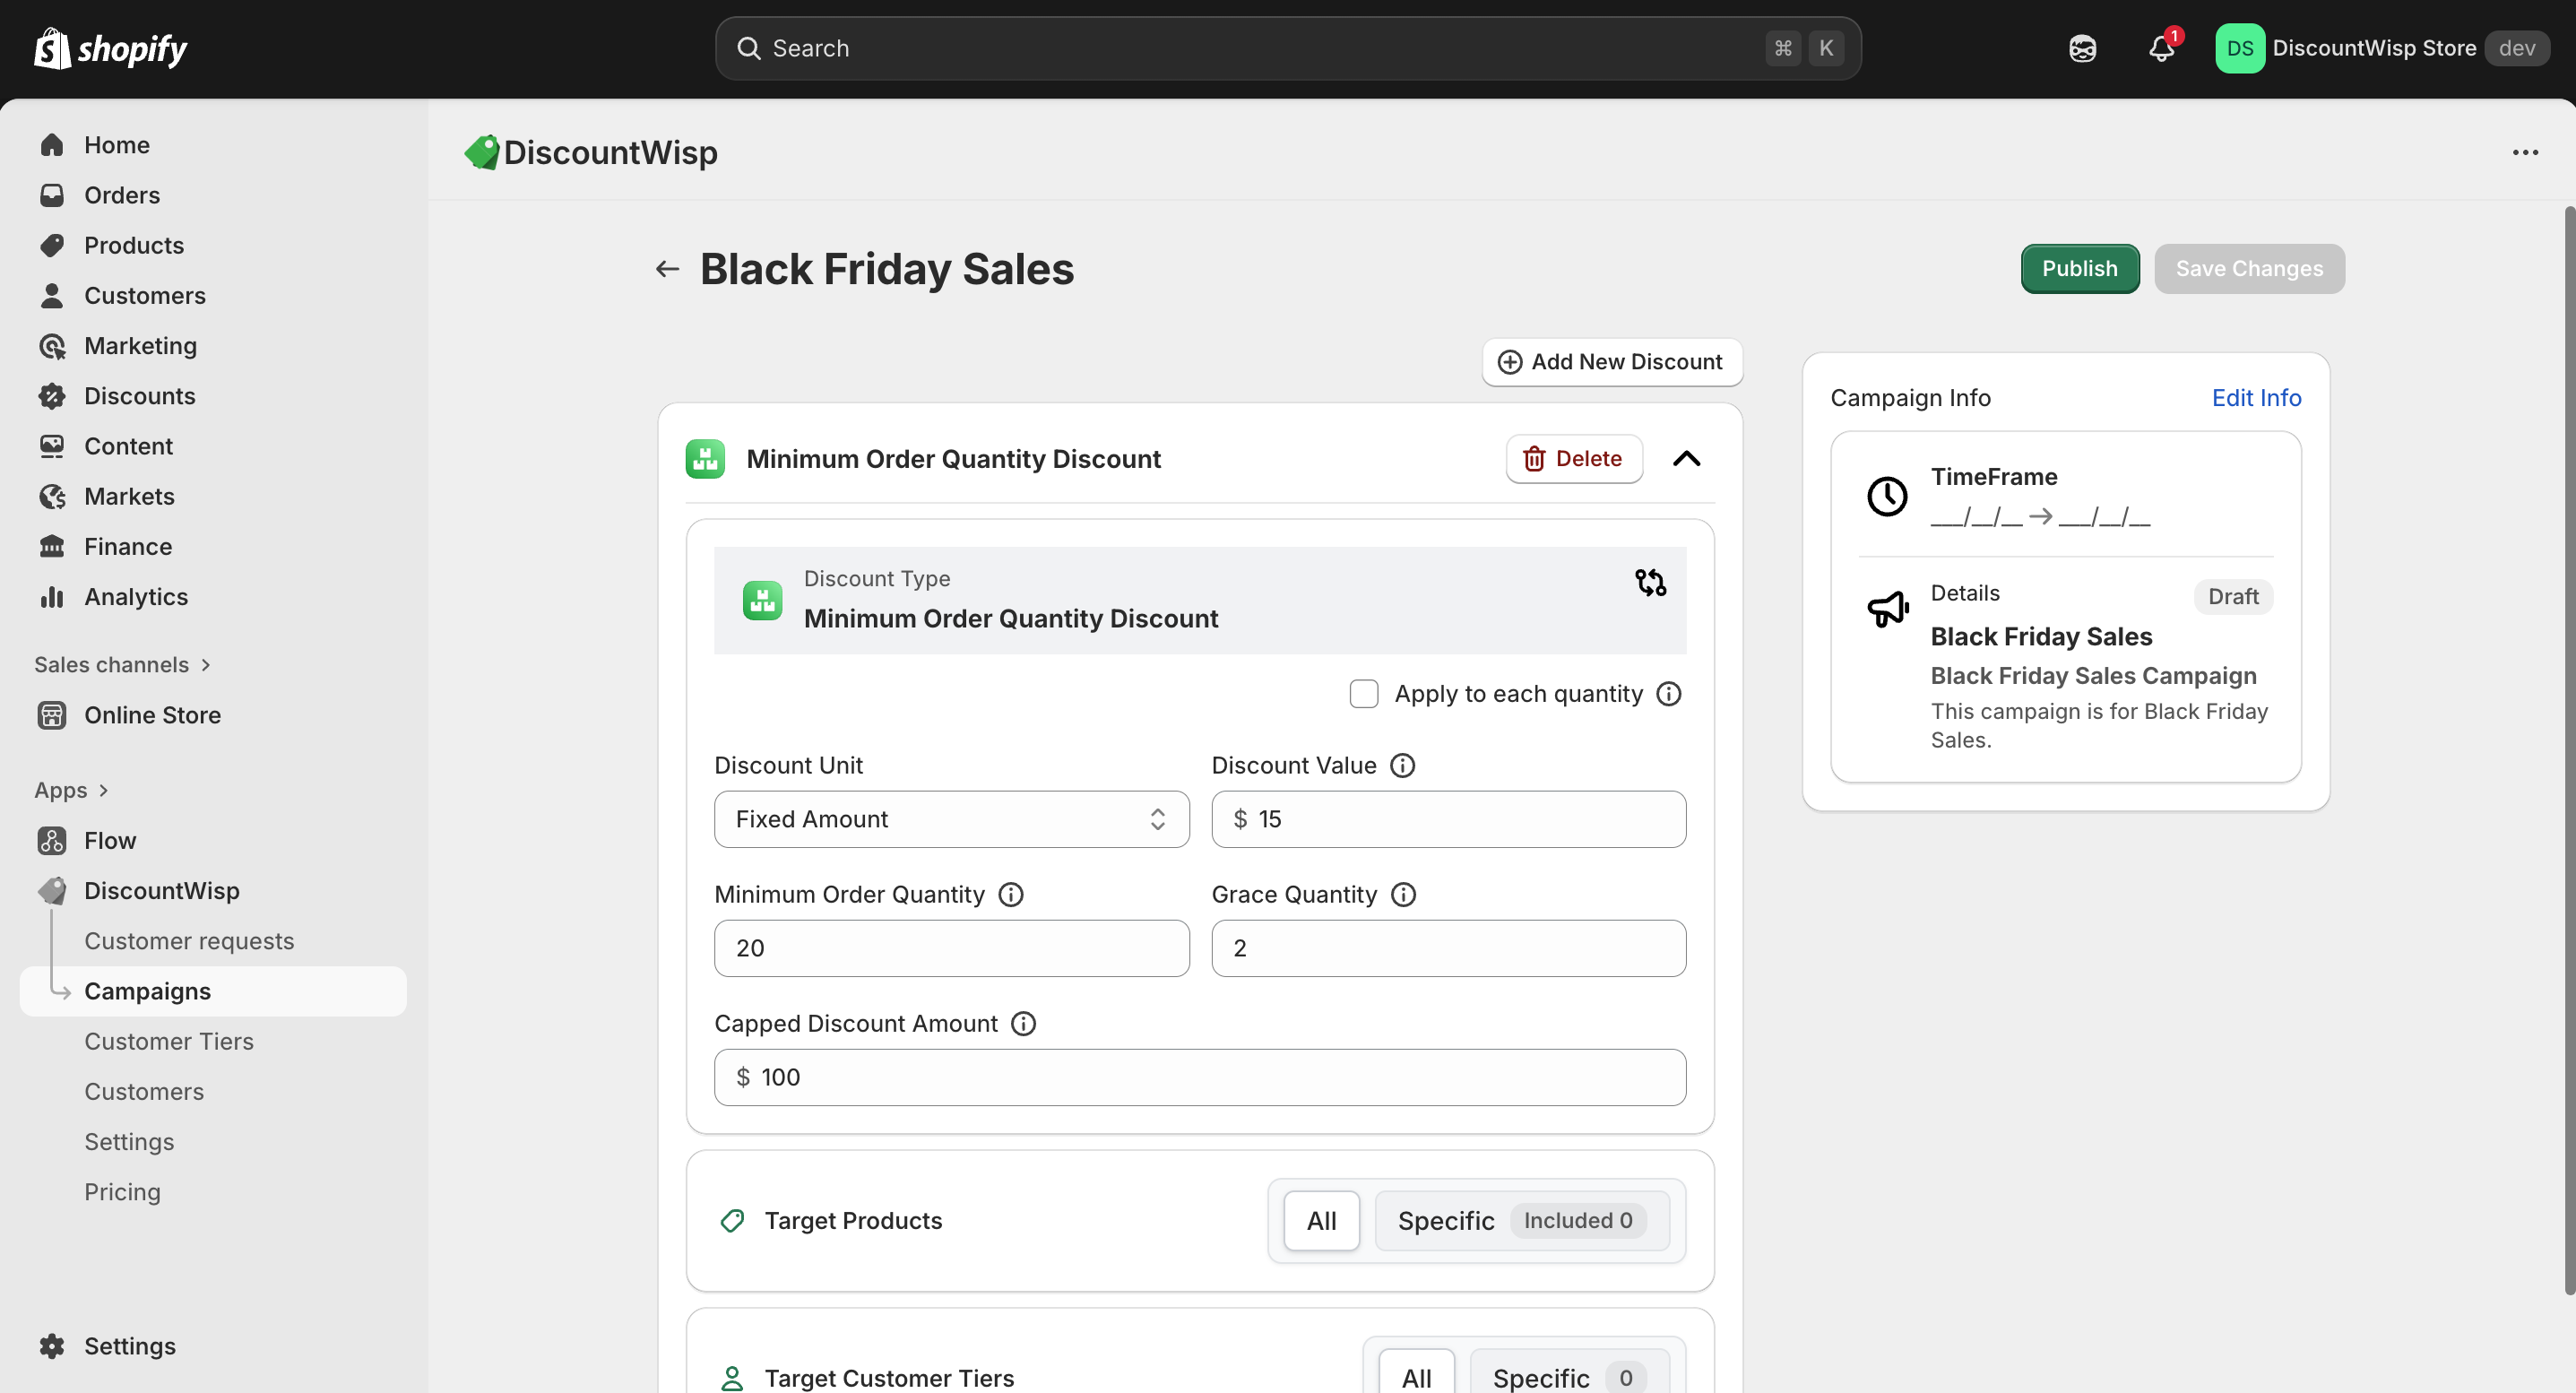Screen dimensions: 2576x1393
Task: Click the back arrow beside Black Friday Sales
Action: pyautogui.click(x=667, y=269)
